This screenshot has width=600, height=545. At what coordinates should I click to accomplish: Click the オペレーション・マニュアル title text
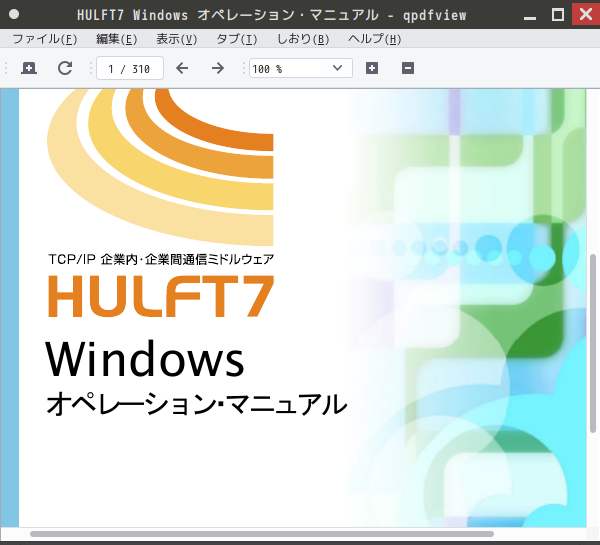197,404
